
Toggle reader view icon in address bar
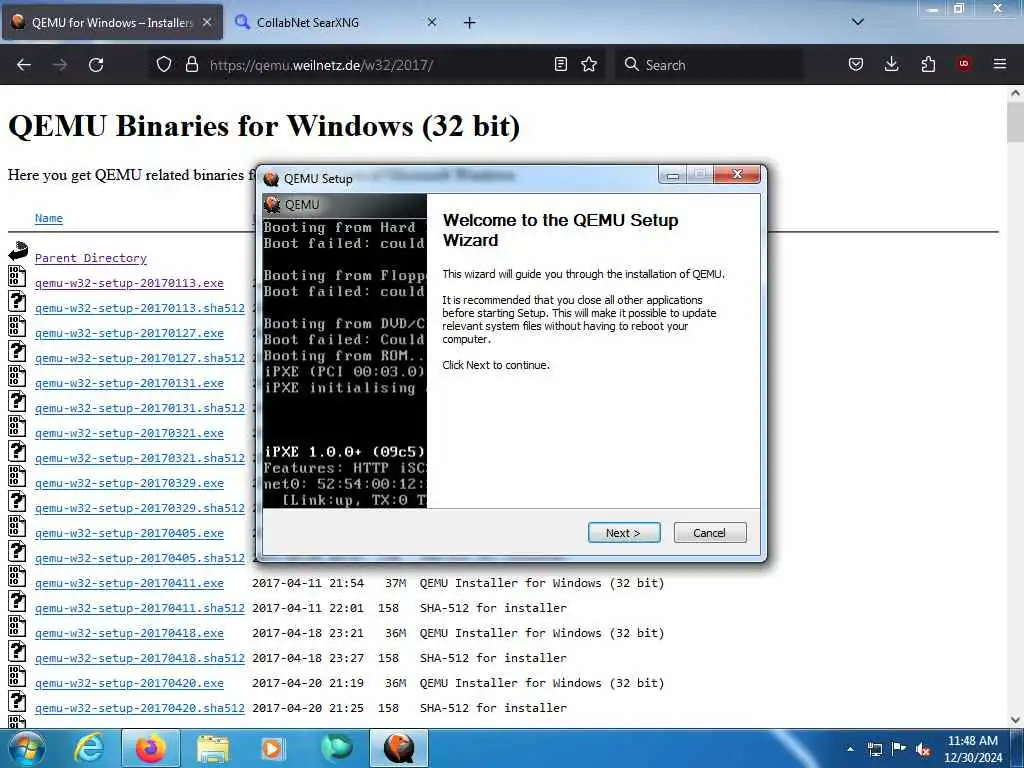tap(560, 64)
